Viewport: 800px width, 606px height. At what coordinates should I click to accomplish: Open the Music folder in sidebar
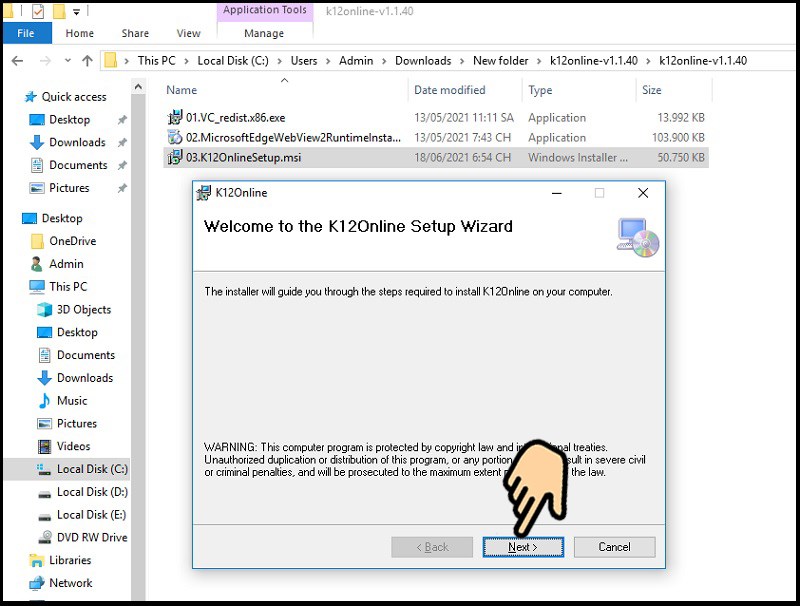[72, 401]
